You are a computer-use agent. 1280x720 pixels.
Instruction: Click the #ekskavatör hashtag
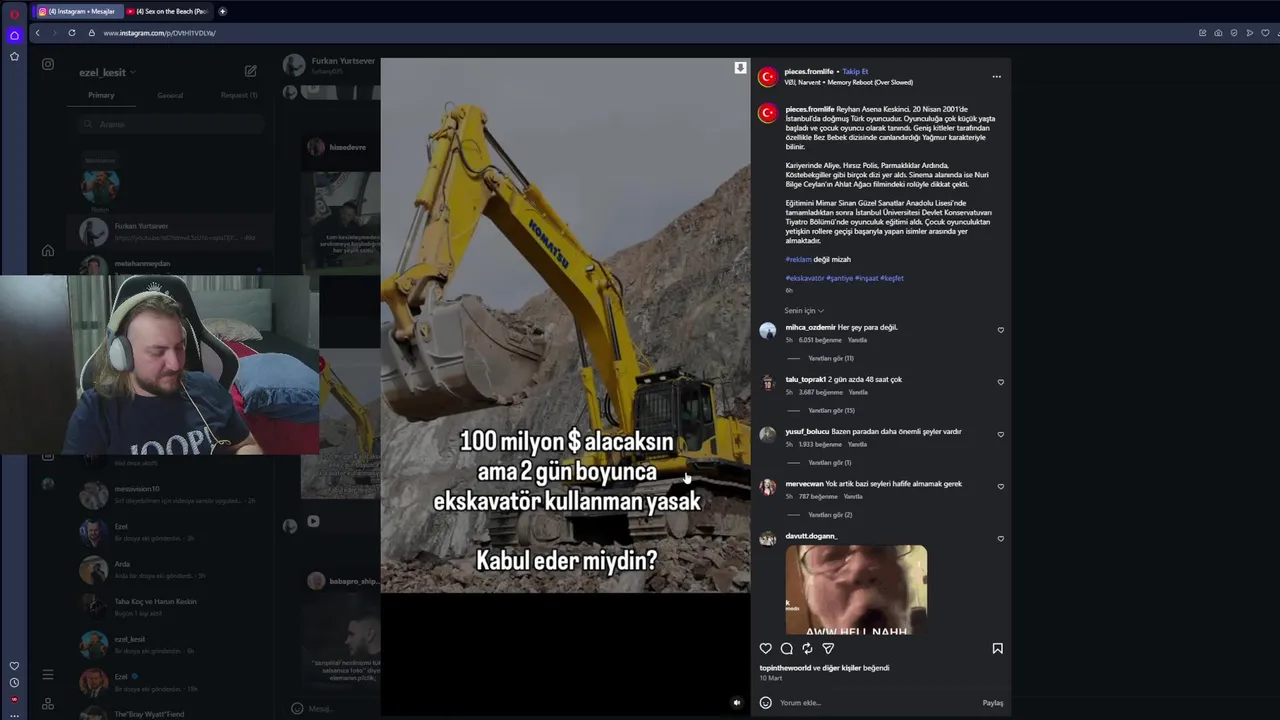pyautogui.click(x=805, y=278)
